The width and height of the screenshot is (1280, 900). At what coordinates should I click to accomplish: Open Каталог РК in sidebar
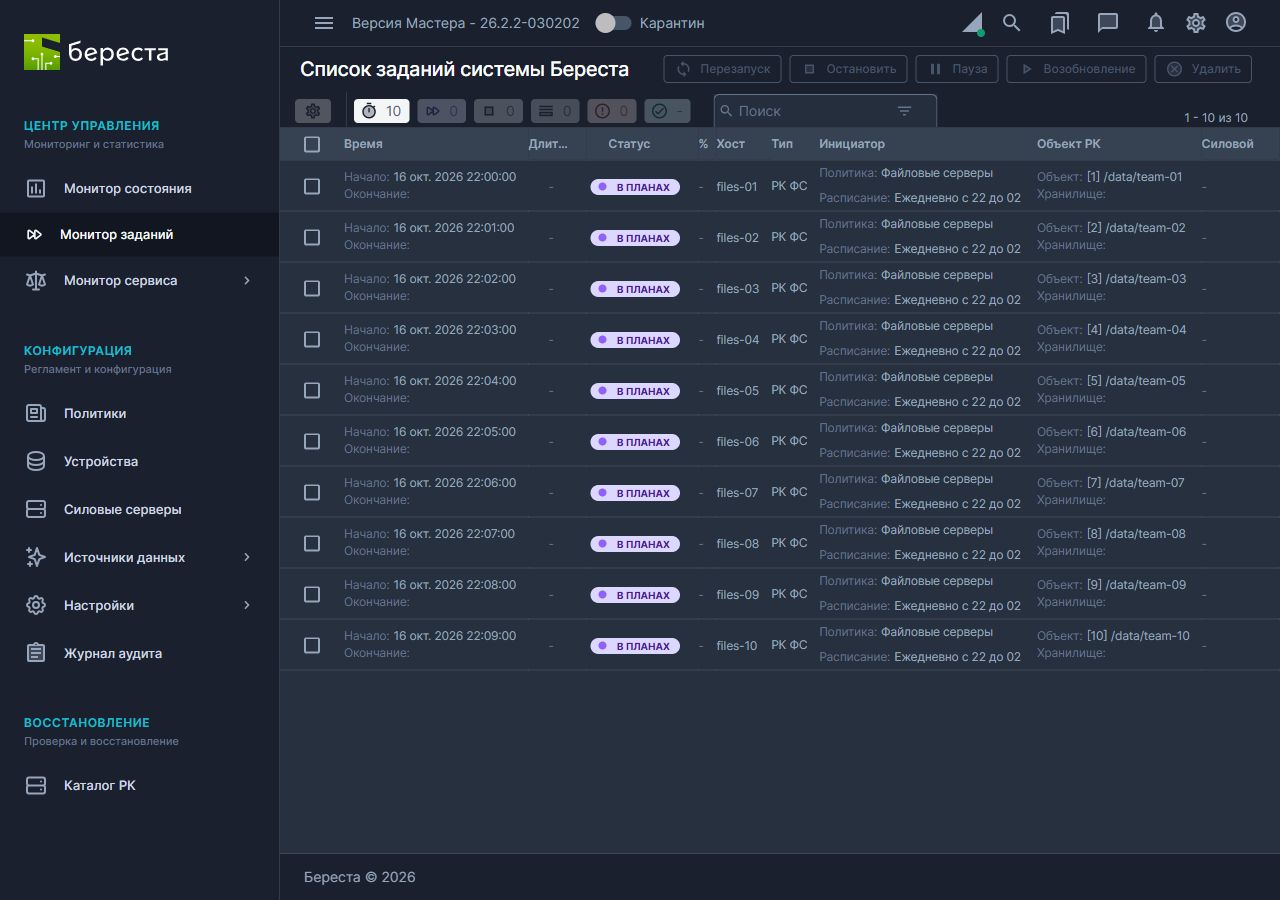pos(139,785)
